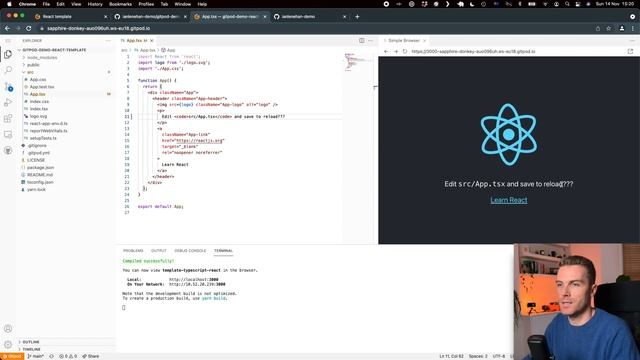Select App.tsx in the file tree

37,94
